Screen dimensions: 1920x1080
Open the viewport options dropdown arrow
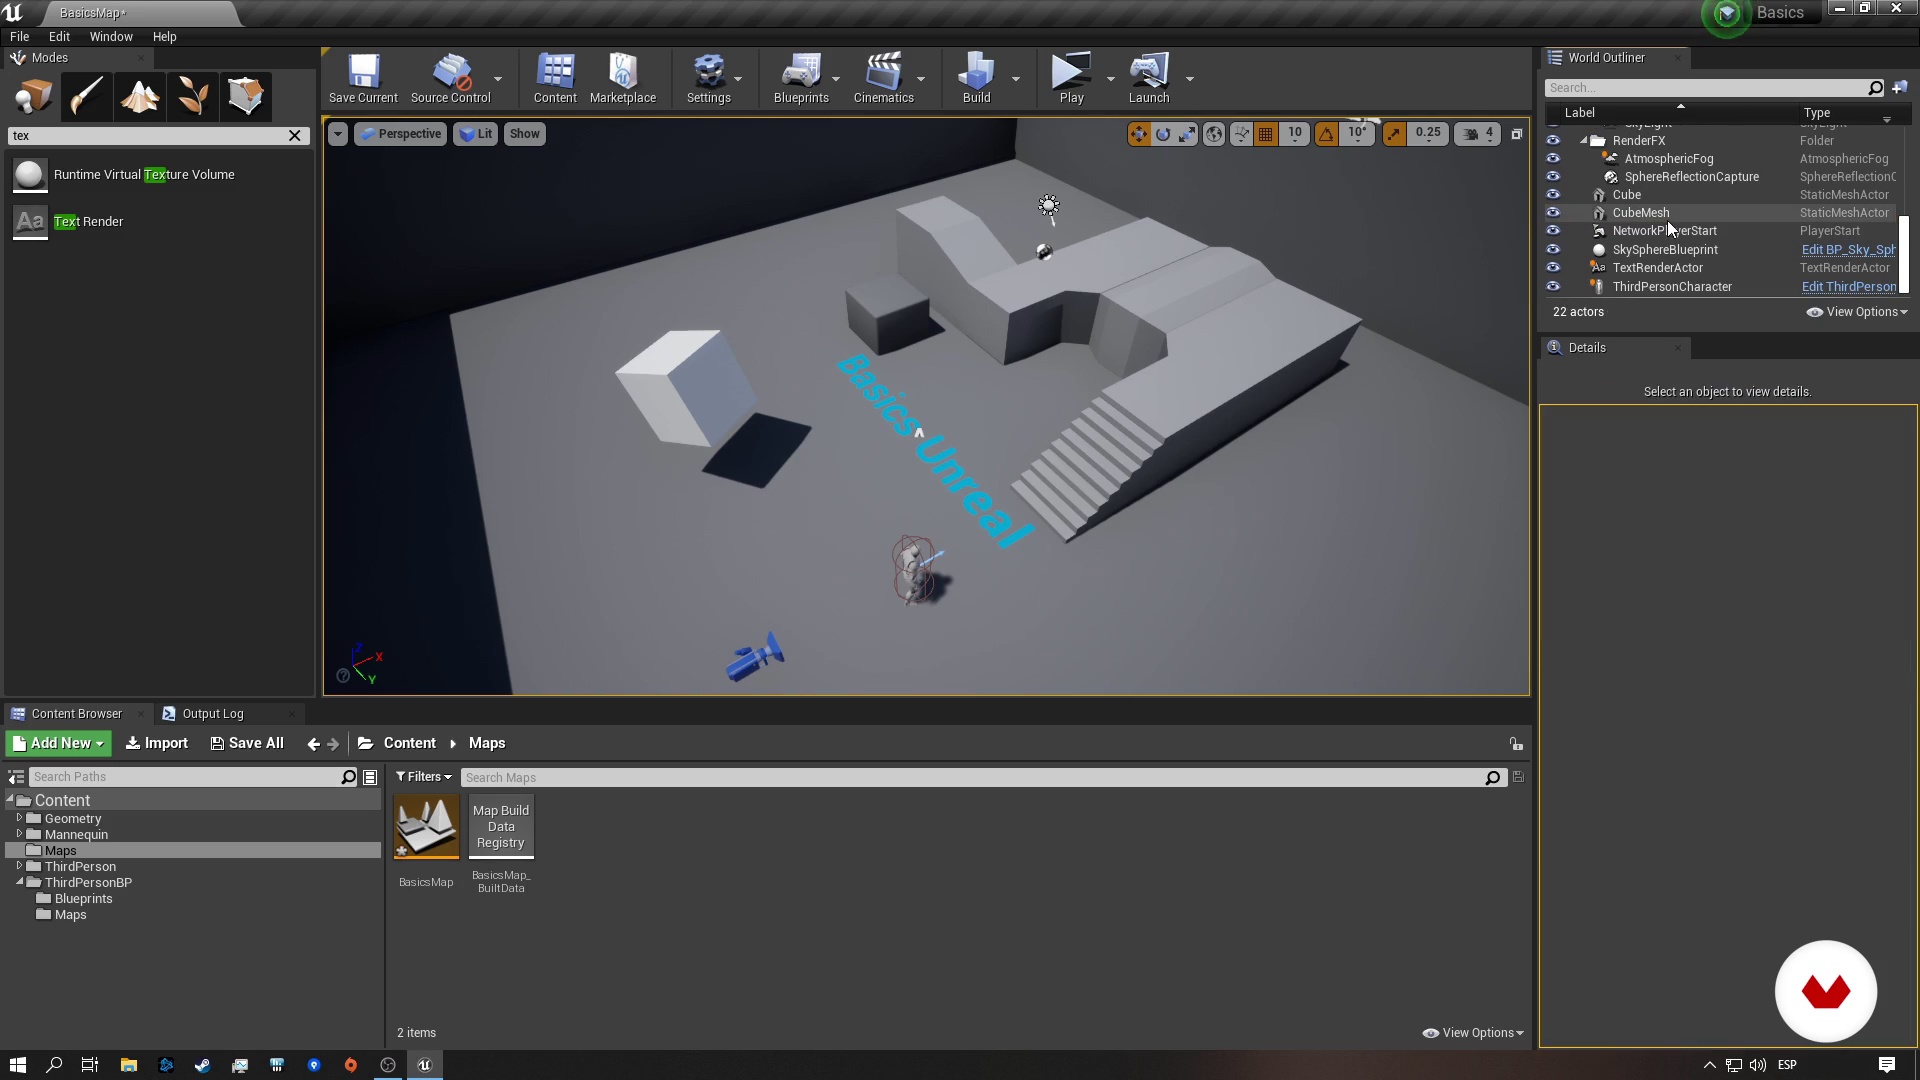pos(338,134)
